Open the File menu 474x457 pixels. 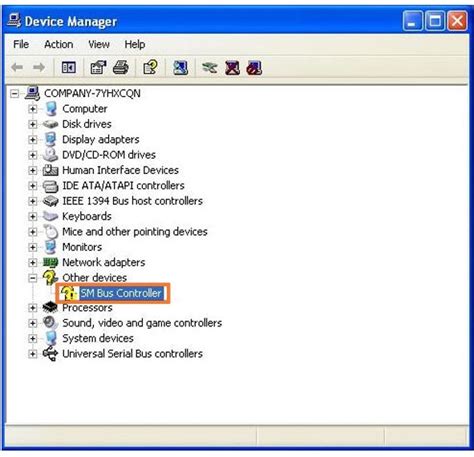pyautogui.click(x=21, y=44)
